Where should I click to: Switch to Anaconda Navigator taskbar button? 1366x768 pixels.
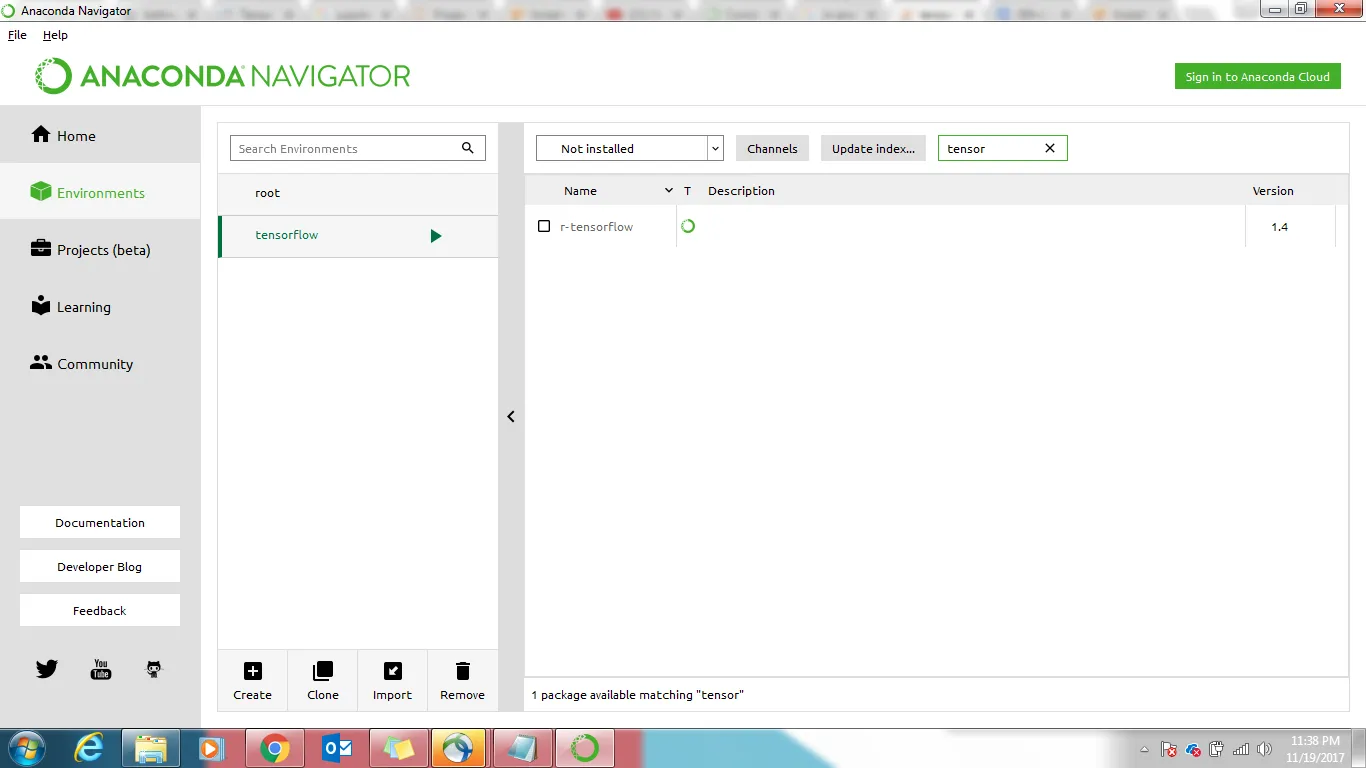tap(584, 748)
